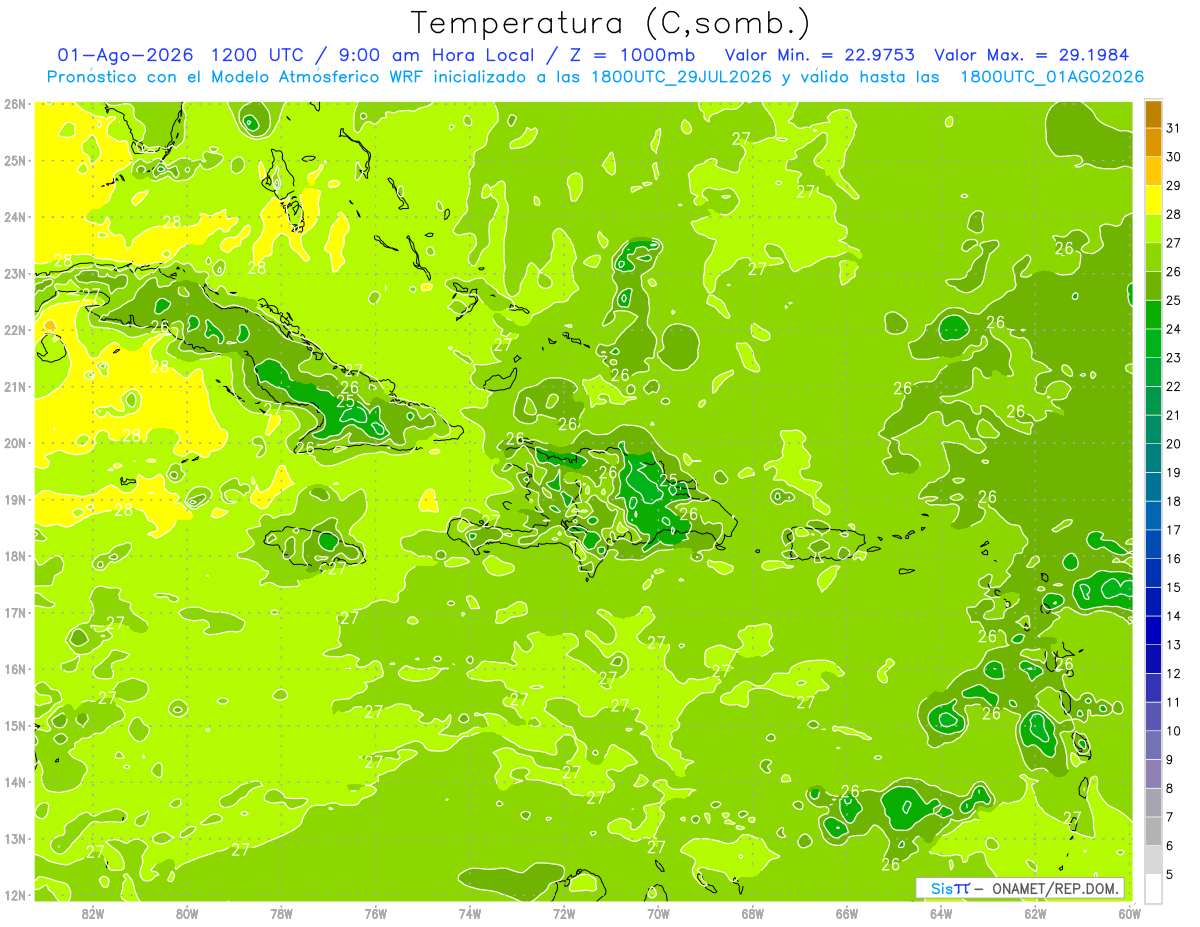1200x927 pixels.
Task: Click the '14N' latitude axis label
Action: [15, 782]
